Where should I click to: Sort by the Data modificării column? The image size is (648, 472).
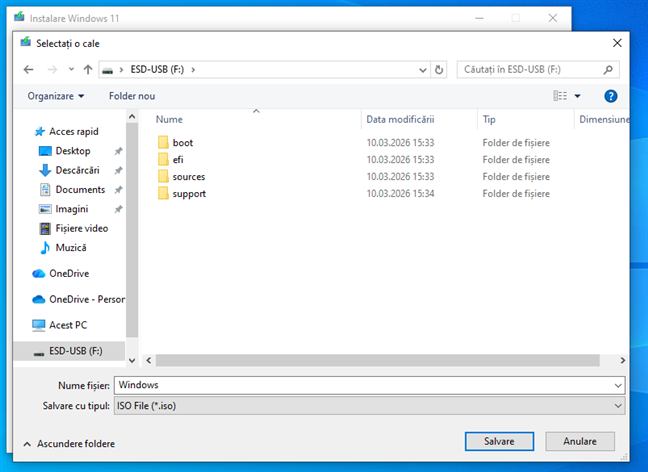click(400, 119)
